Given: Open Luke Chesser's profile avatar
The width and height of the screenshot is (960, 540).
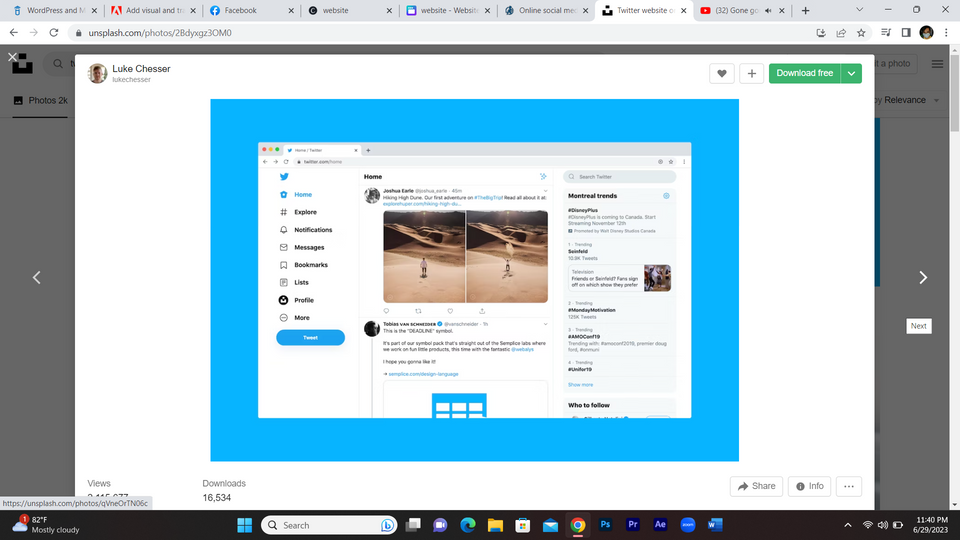Looking at the screenshot, I should click(98, 73).
